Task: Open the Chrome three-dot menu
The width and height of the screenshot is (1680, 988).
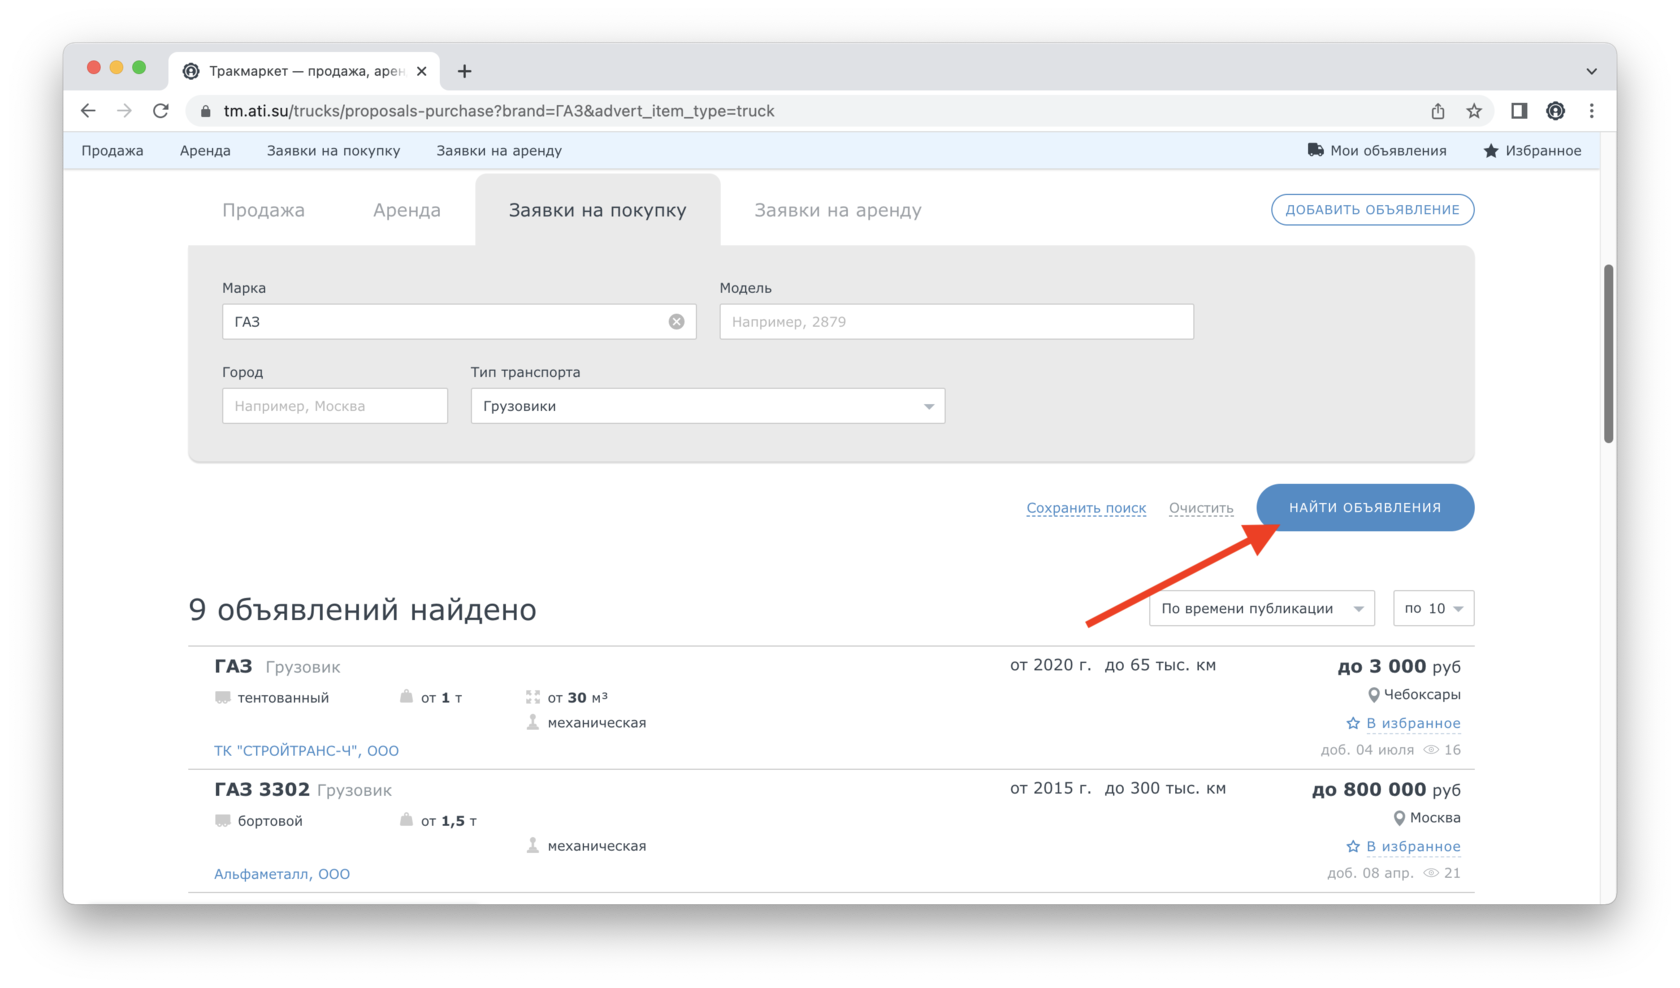Action: click(x=1592, y=111)
